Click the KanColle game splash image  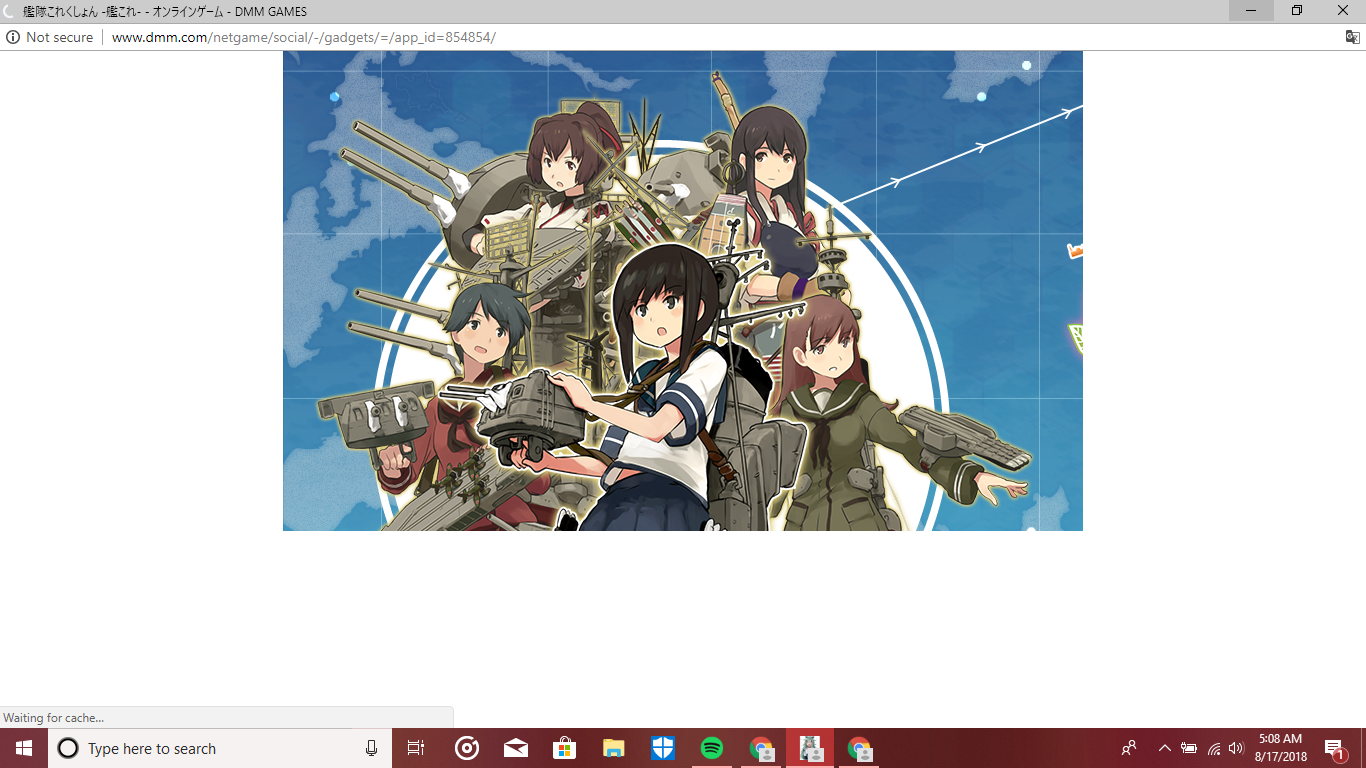[683, 290]
